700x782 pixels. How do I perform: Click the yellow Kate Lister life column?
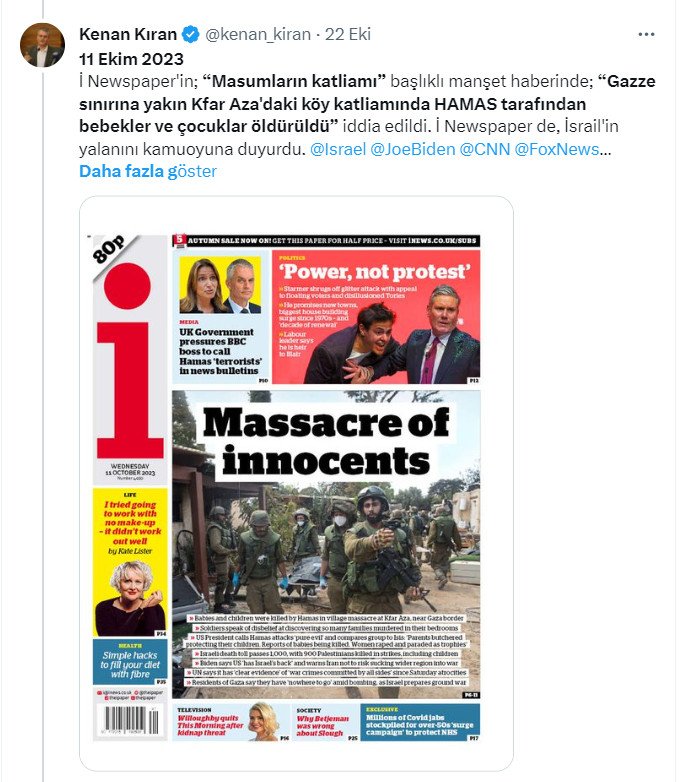(130, 563)
